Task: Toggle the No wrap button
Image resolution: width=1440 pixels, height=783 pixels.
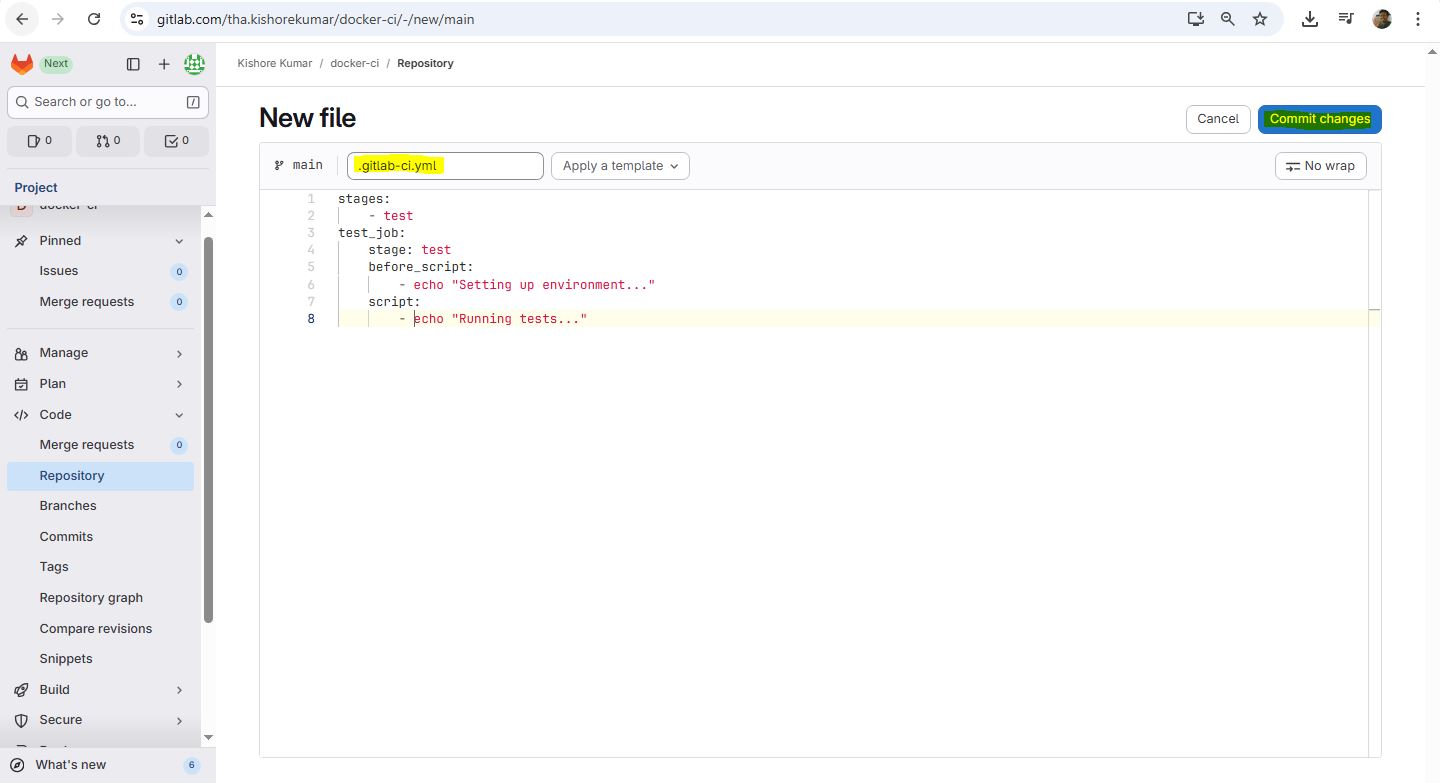Action: [1320, 166]
